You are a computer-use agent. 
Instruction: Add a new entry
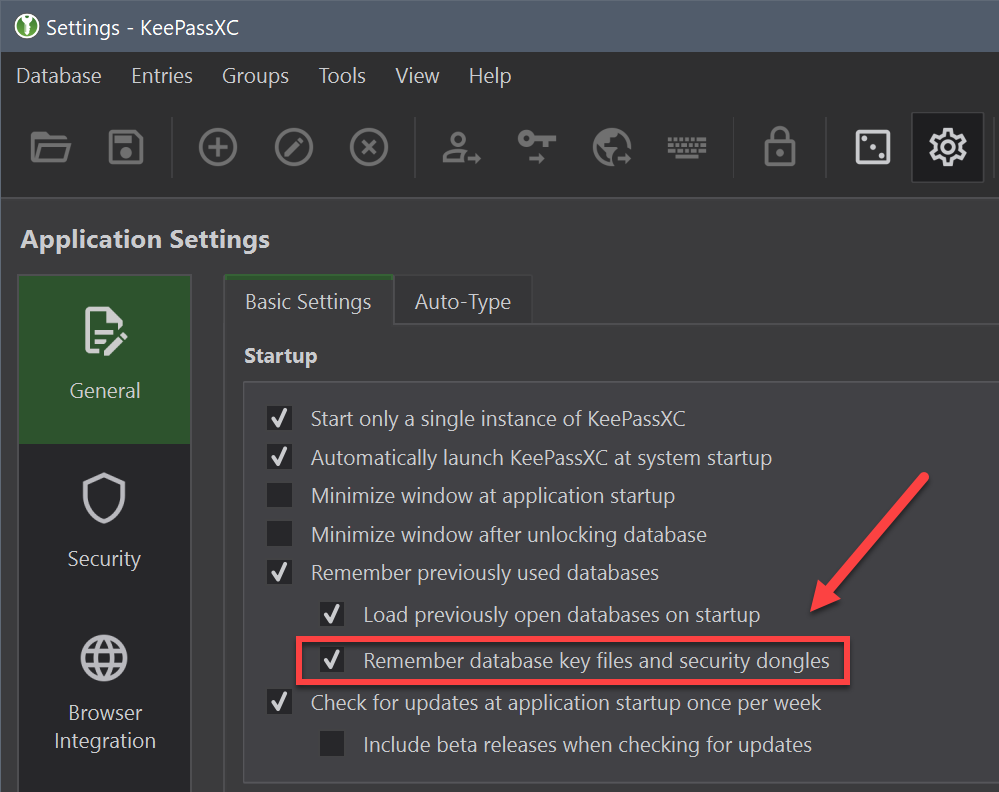(218, 147)
